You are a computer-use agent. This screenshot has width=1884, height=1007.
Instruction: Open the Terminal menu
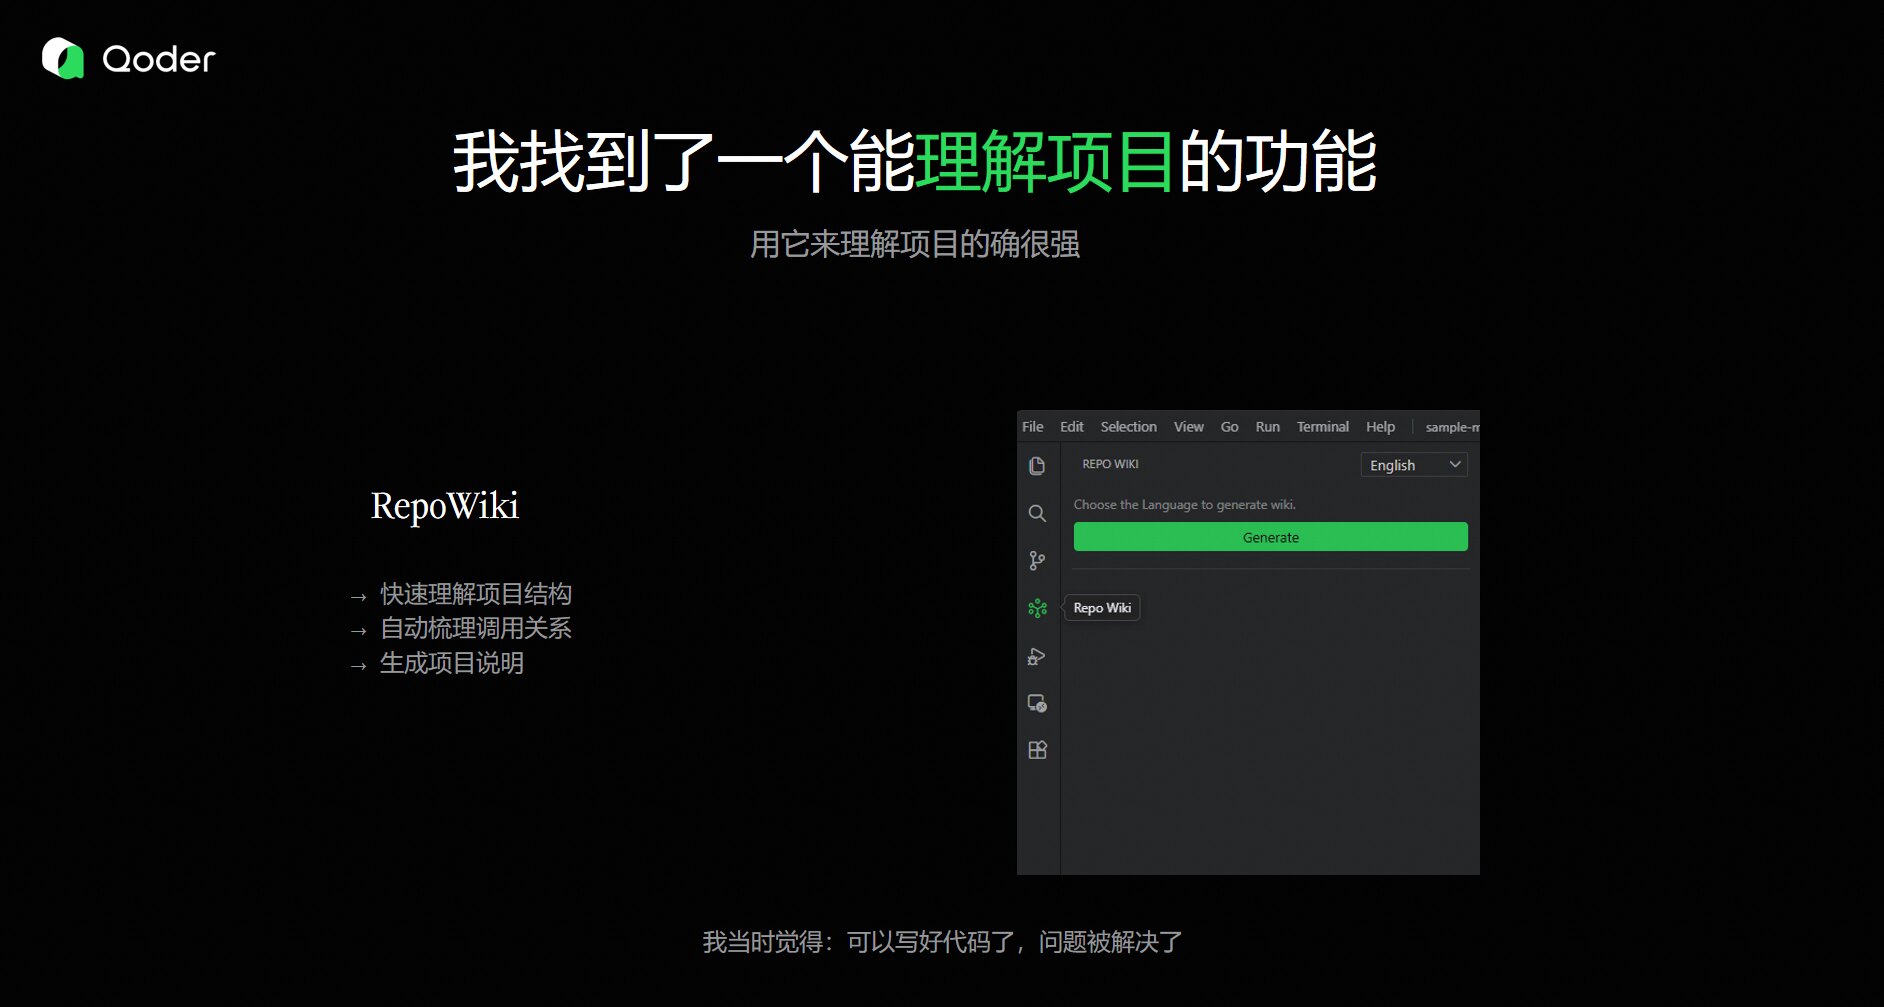(1323, 427)
